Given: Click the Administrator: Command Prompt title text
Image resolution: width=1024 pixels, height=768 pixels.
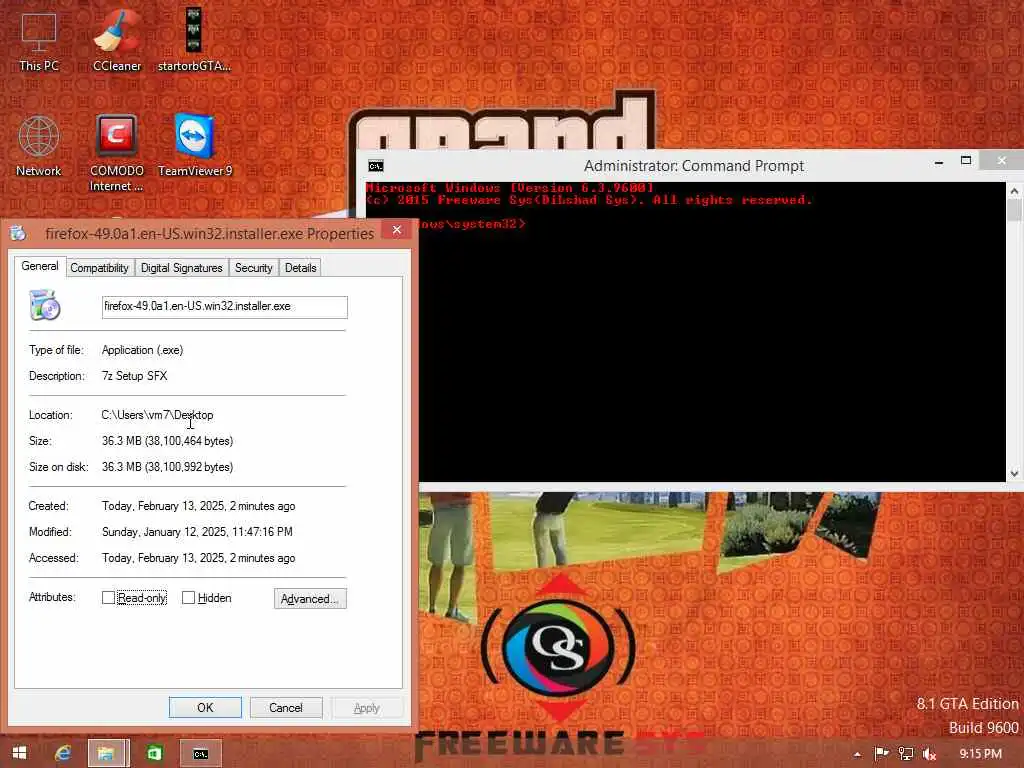Looking at the screenshot, I should coord(694,166).
